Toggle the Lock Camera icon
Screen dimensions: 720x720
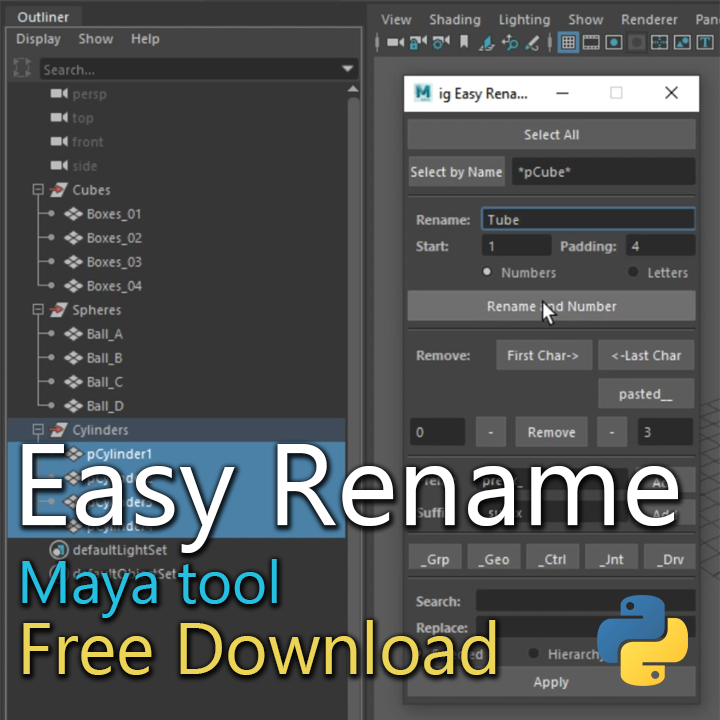pos(418,43)
